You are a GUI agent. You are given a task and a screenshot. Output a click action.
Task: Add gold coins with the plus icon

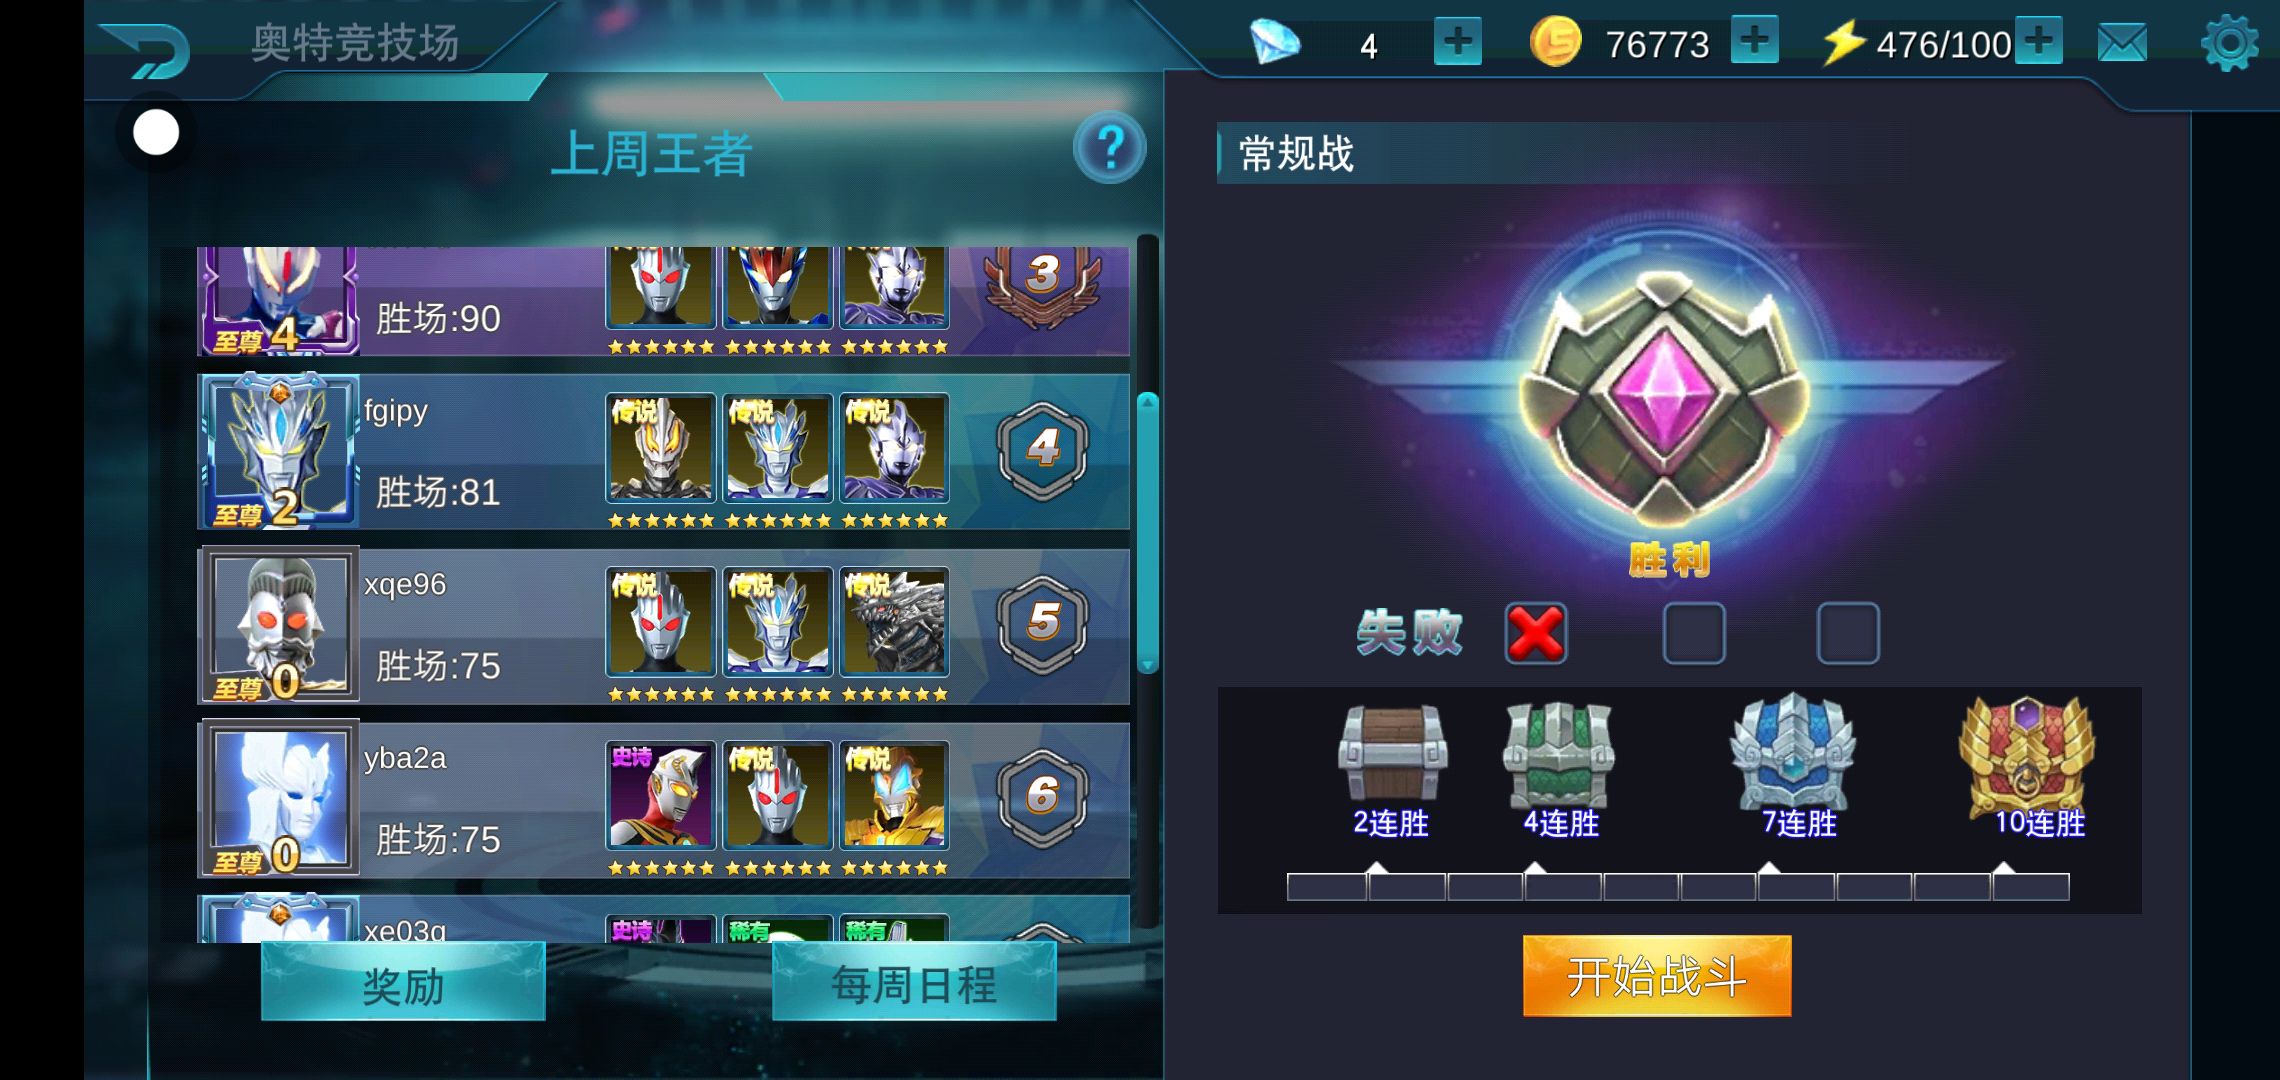[x=1755, y=41]
